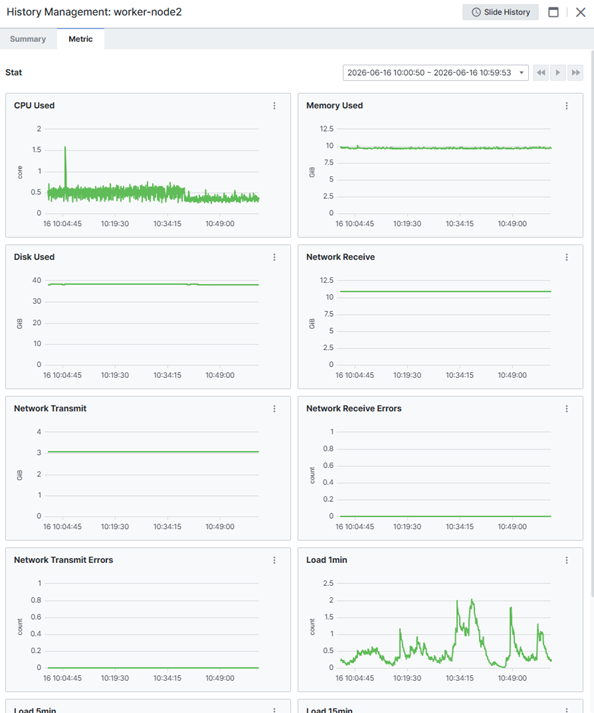Expand the date range dropdown

(x=435, y=73)
